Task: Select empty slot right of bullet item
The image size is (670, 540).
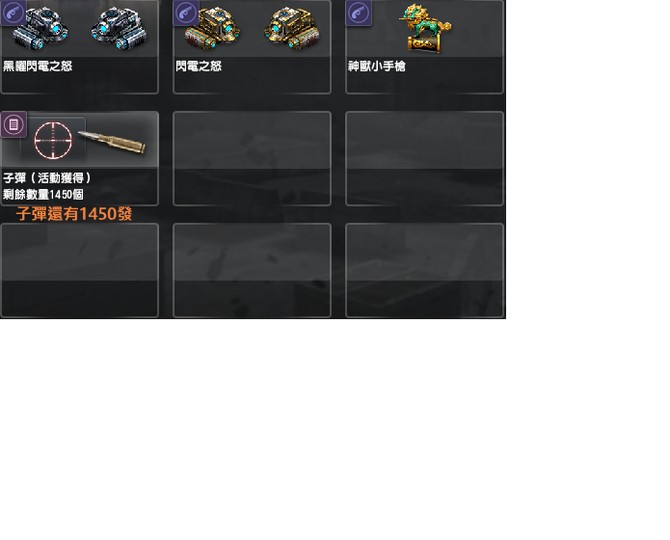Action: tap(252, 158)
